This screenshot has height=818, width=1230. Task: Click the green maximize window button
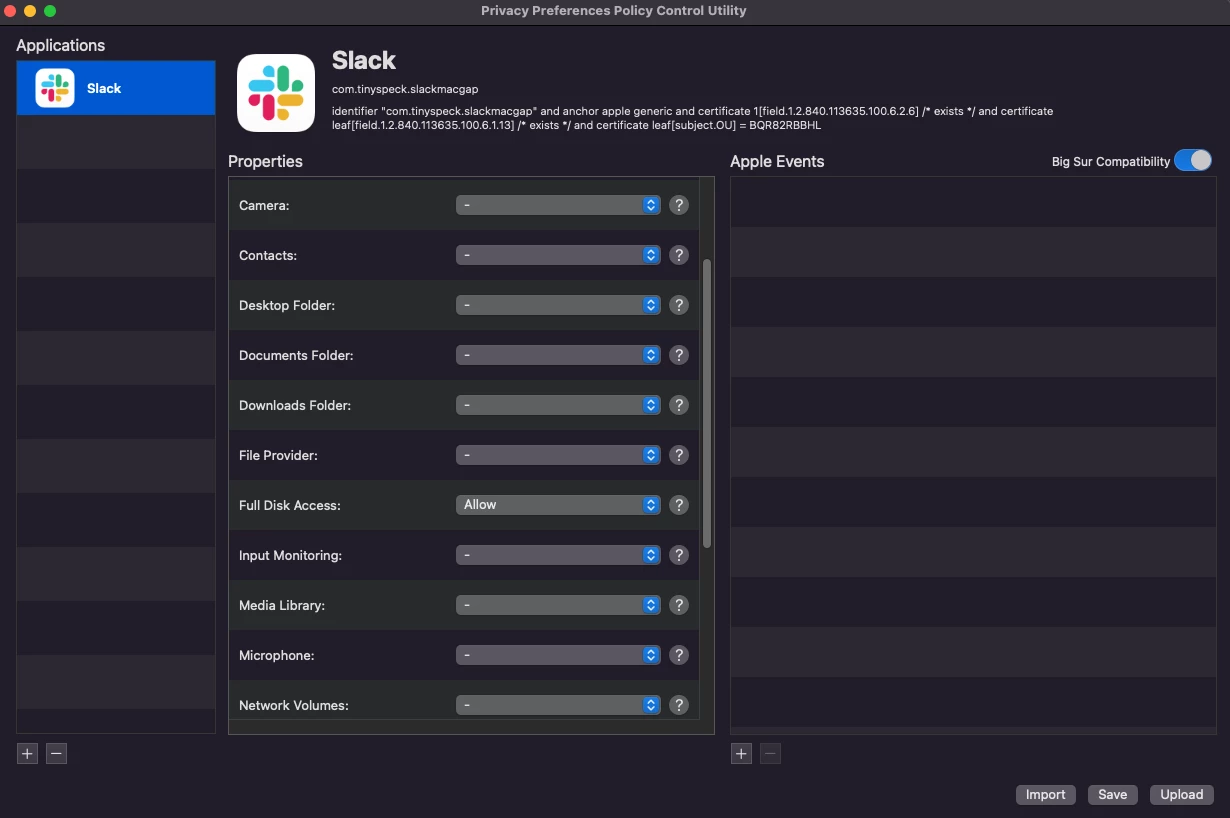tap(50, 11)
